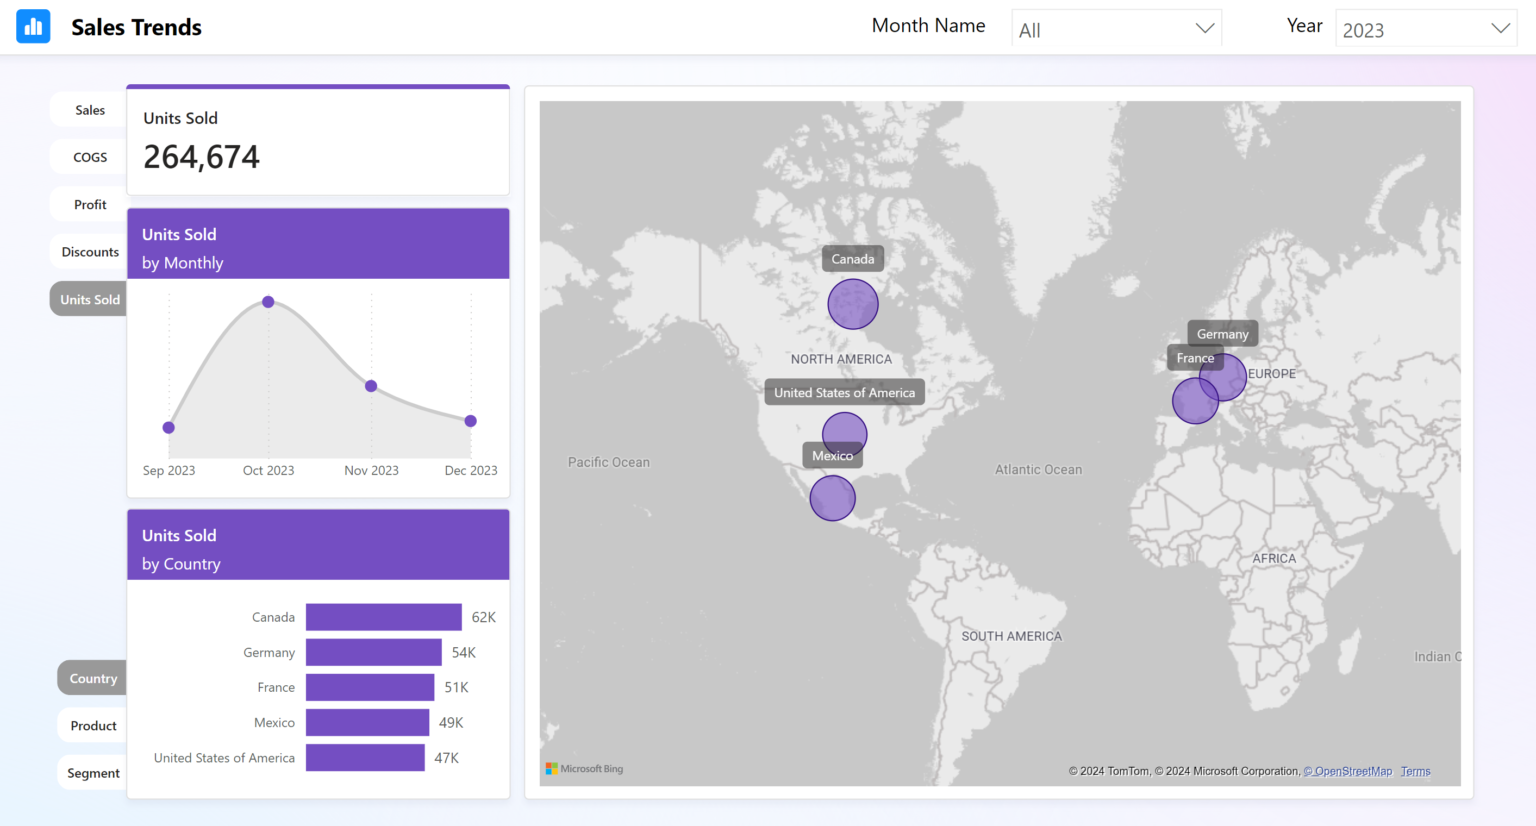
Task: Open the OpenStreetMap attribution link
Action: click(x=1347, y=771)
